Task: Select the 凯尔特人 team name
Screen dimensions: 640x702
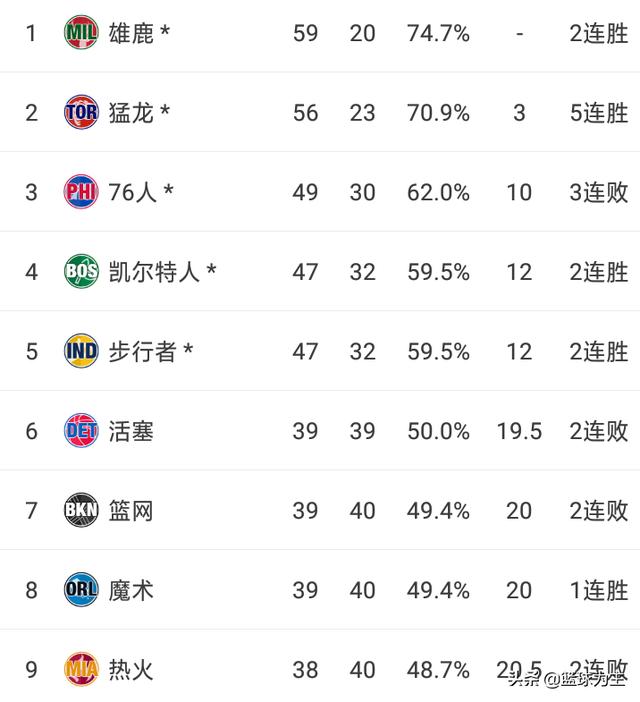Action: pyautogui.click(x=154, y=272)
